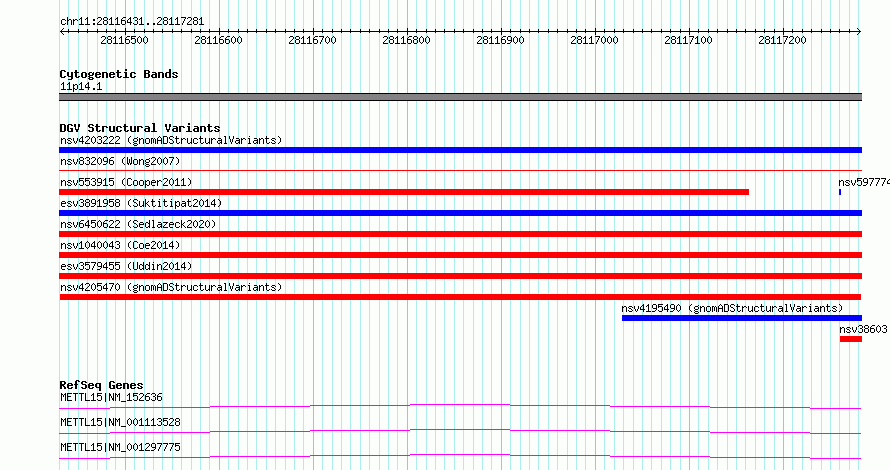Click the 28117100 ruler position label
This screenshot has width=890, height=470.
[x=689, y=40]
